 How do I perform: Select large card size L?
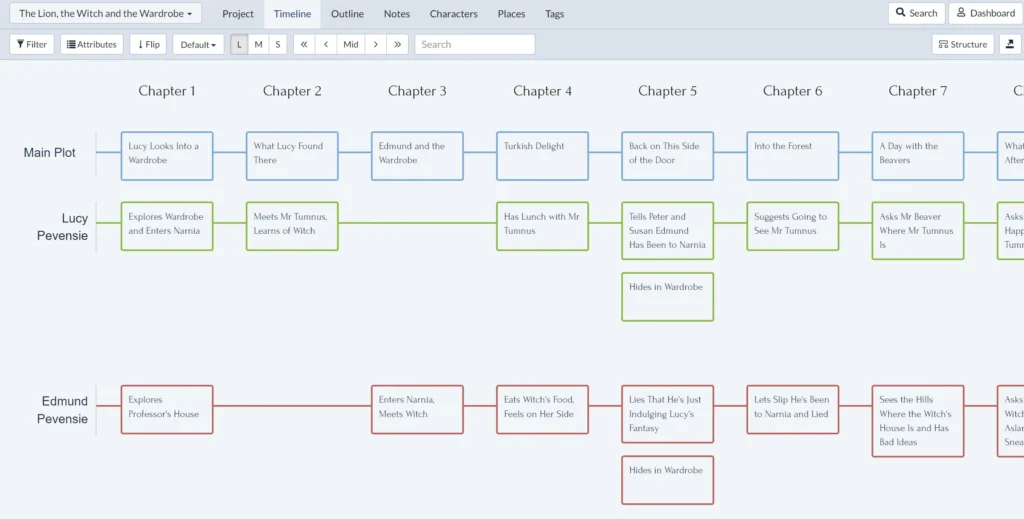point(239,44)
